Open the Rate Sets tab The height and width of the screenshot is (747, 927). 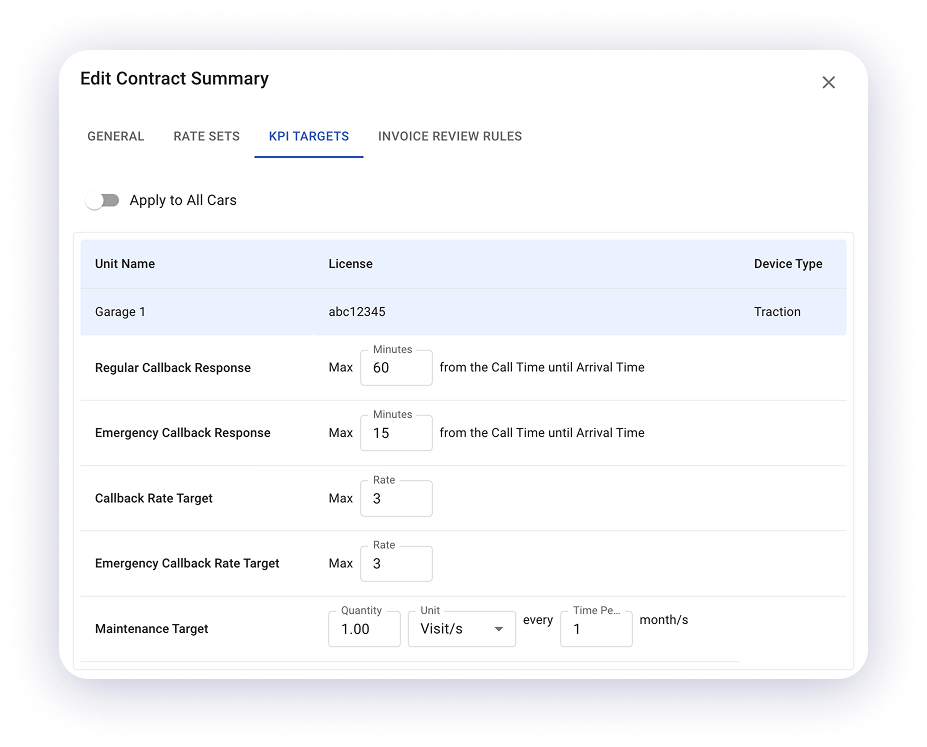point(206,137)
